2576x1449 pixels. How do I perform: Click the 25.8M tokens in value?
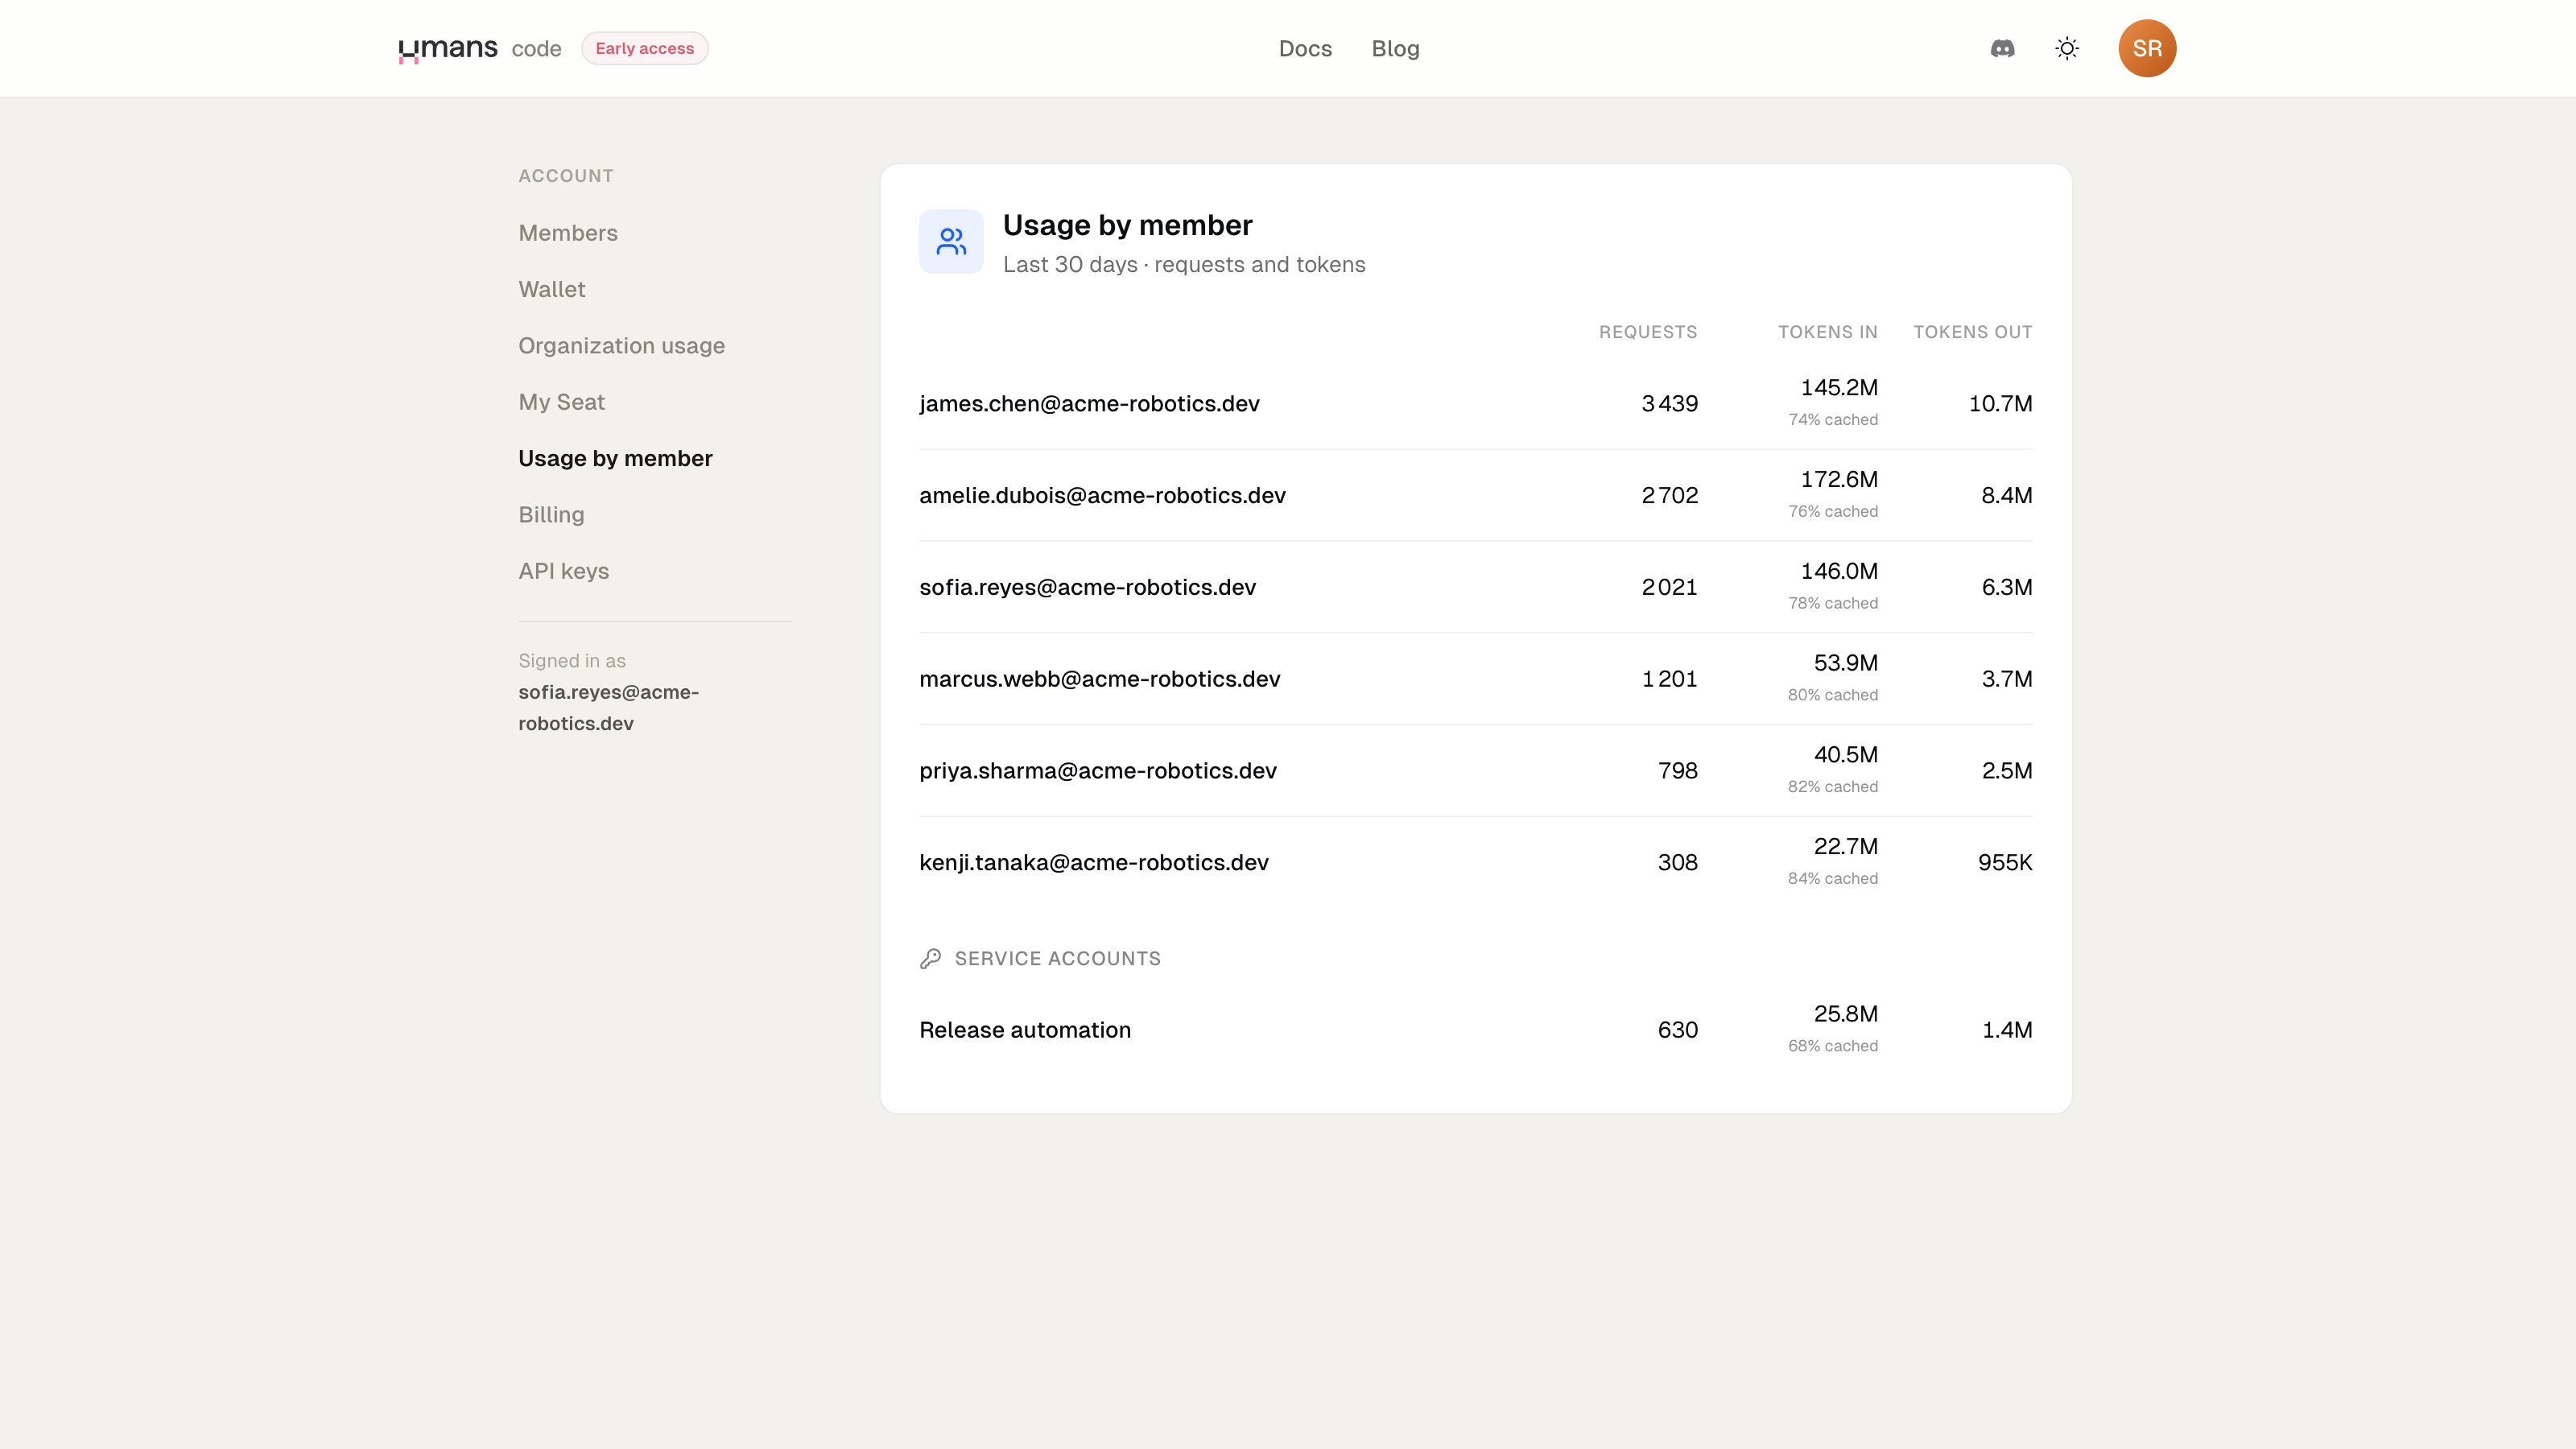point(1845,1014)
